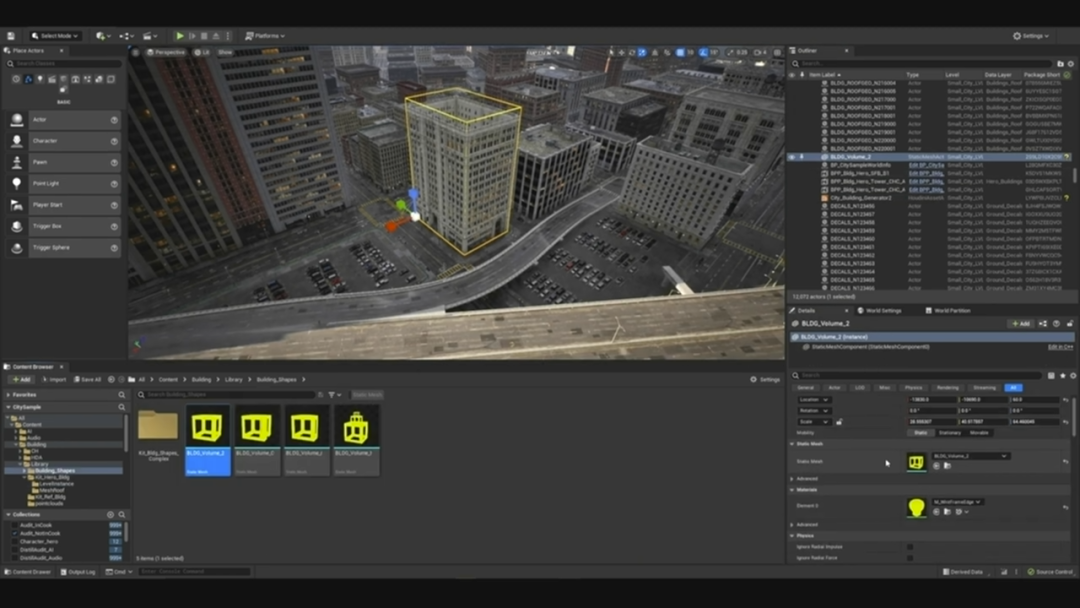Click the Add button in Details panel
1080x608 pixels.
[1020, 324]
